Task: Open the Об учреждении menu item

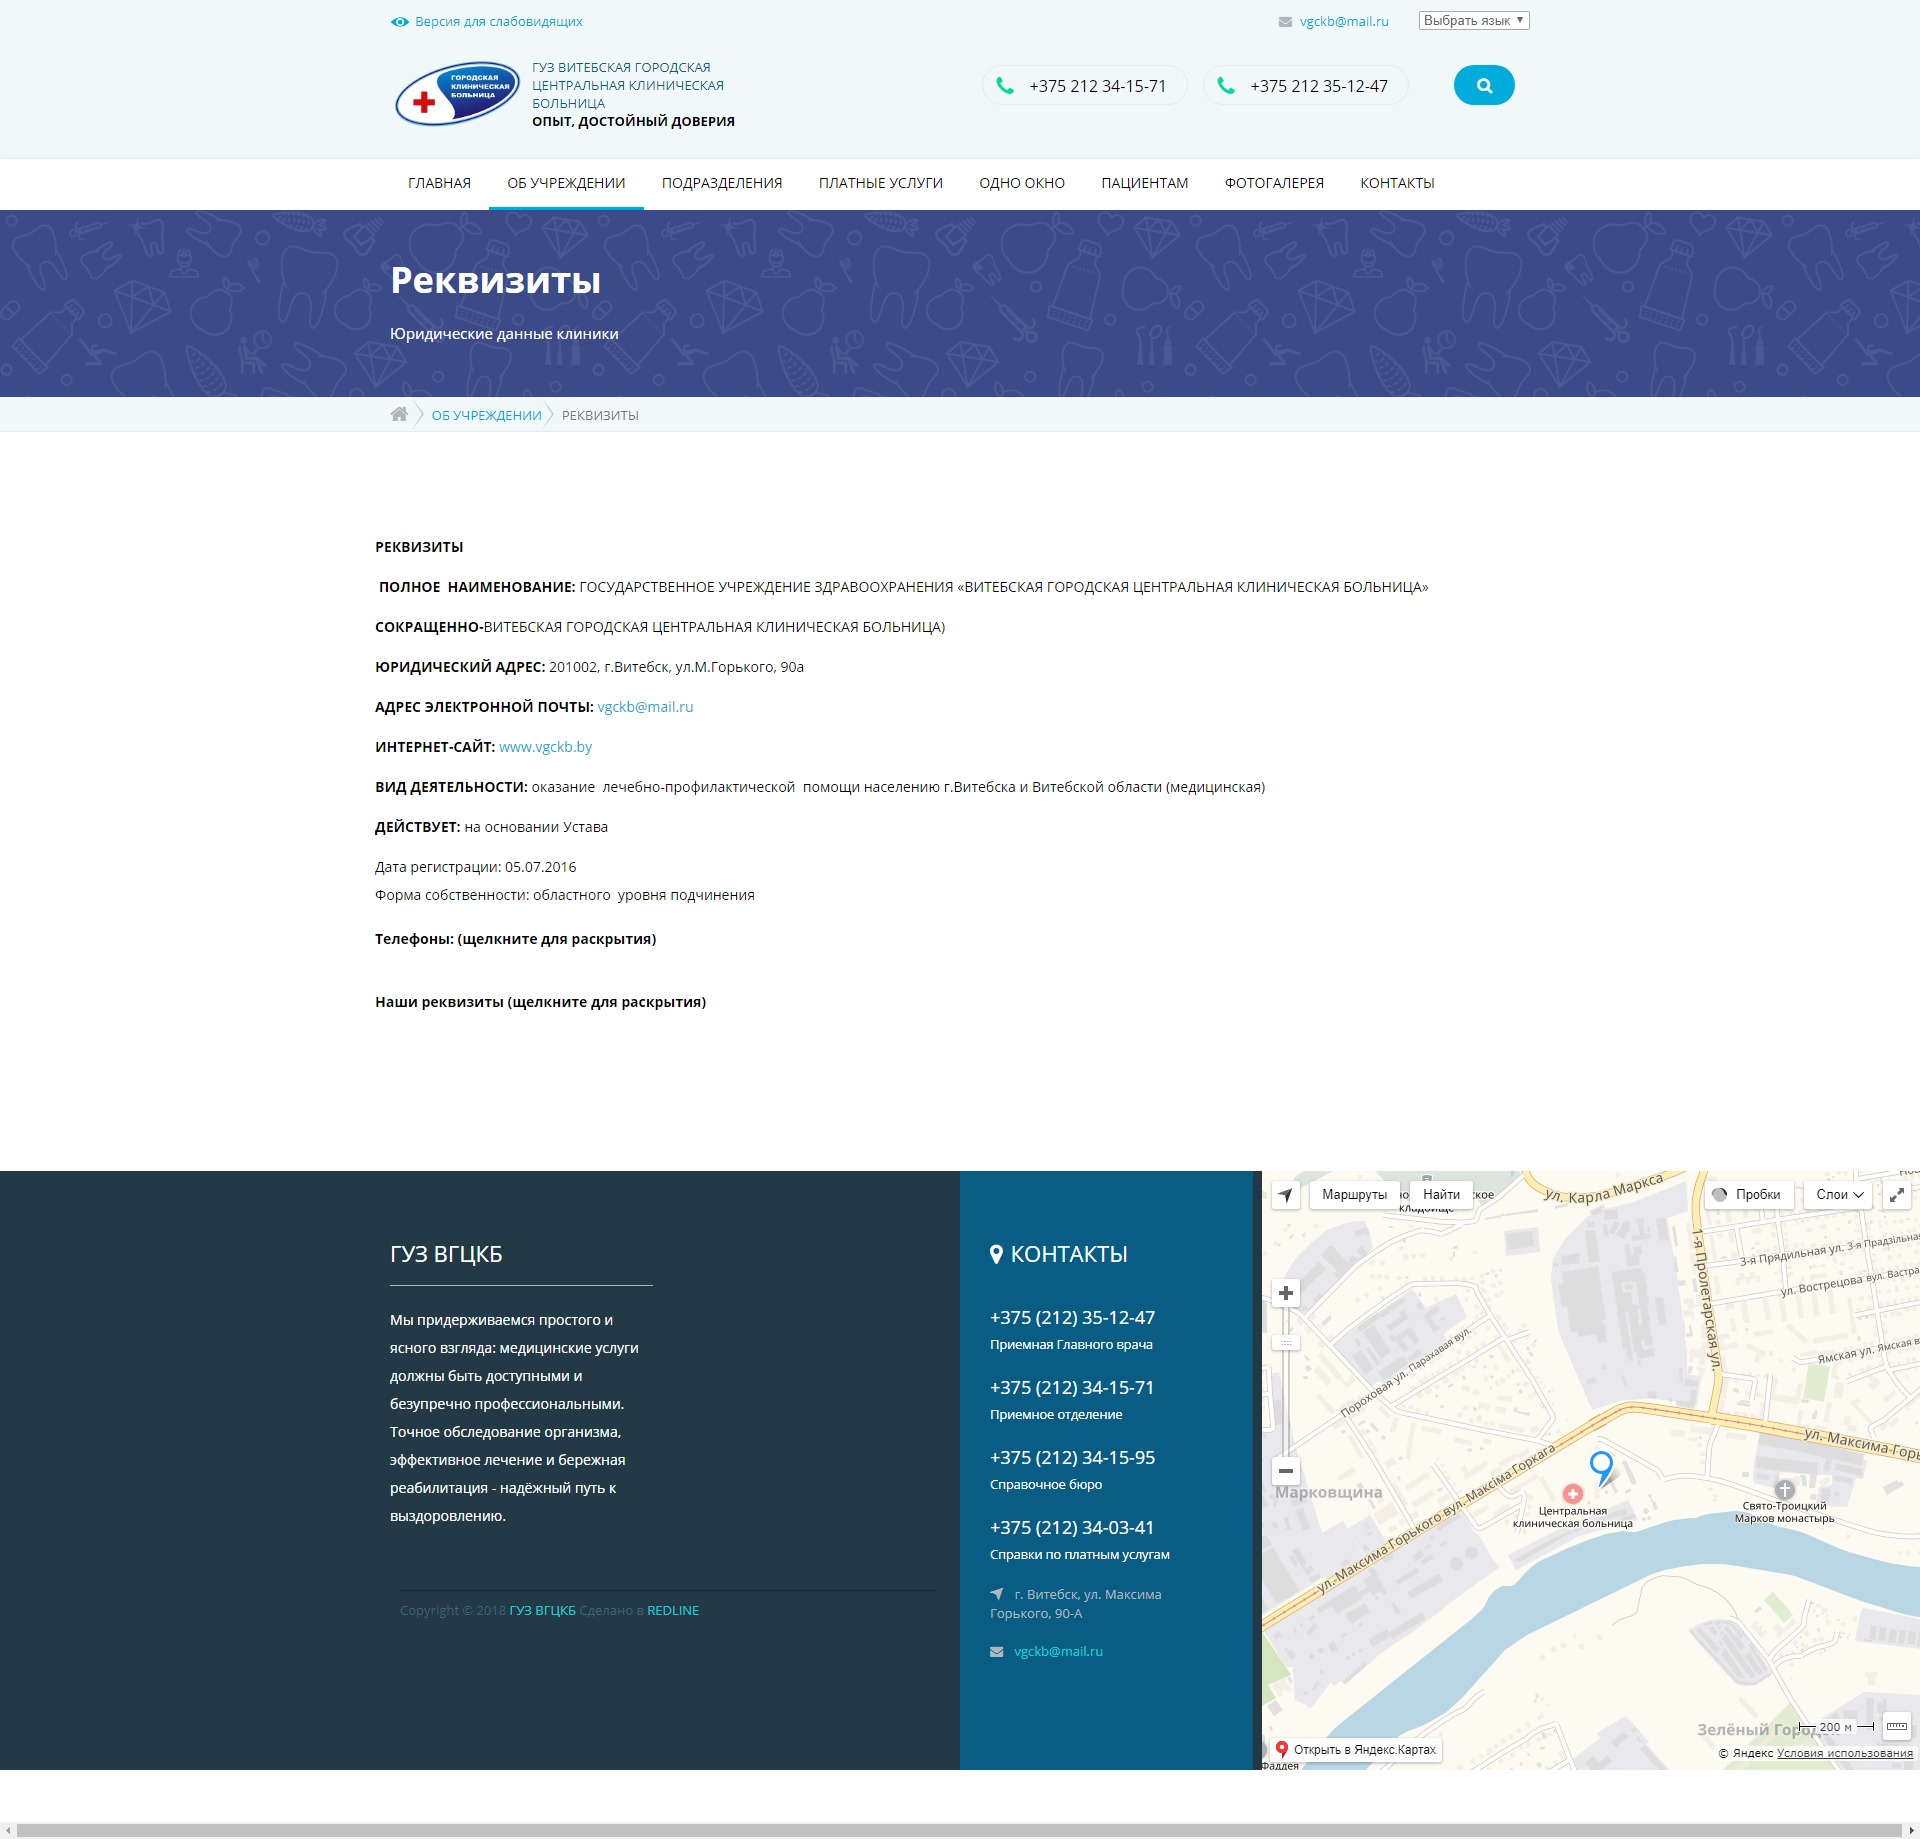Action: tap(566, 183)
